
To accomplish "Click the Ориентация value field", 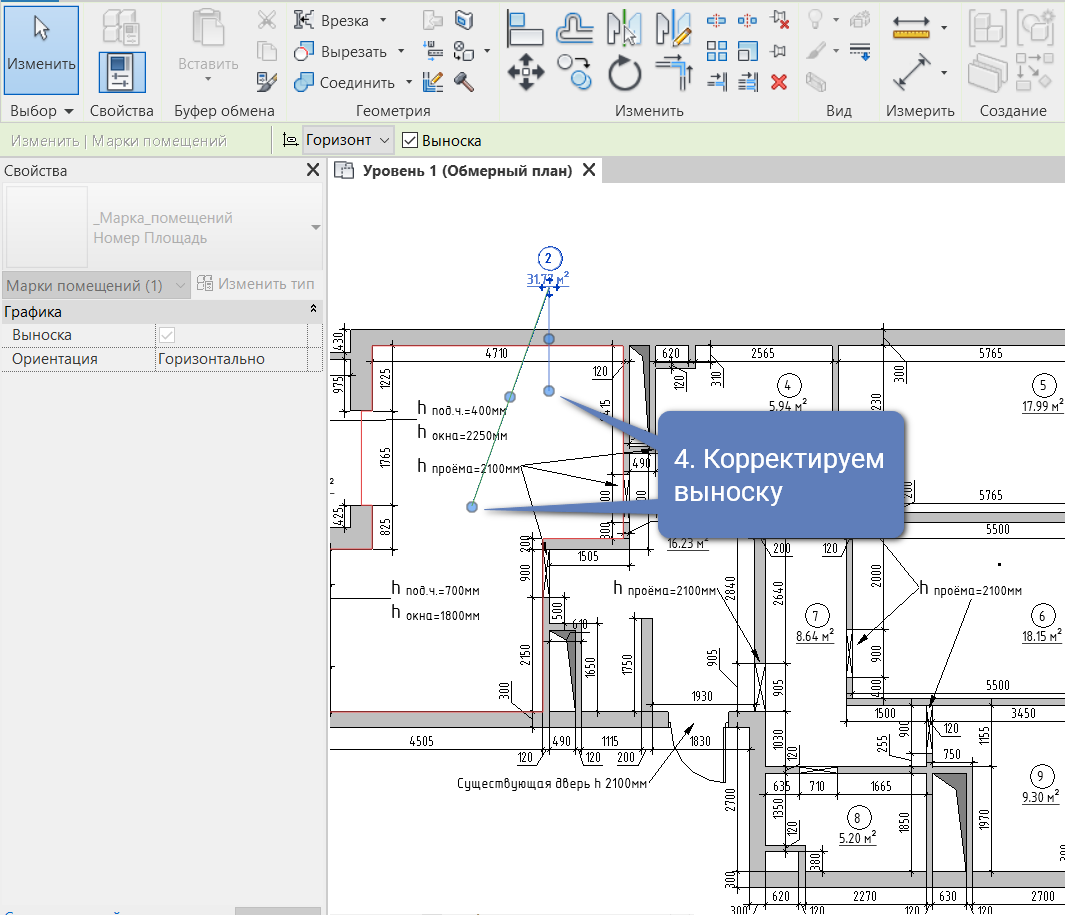I will 238,359.
